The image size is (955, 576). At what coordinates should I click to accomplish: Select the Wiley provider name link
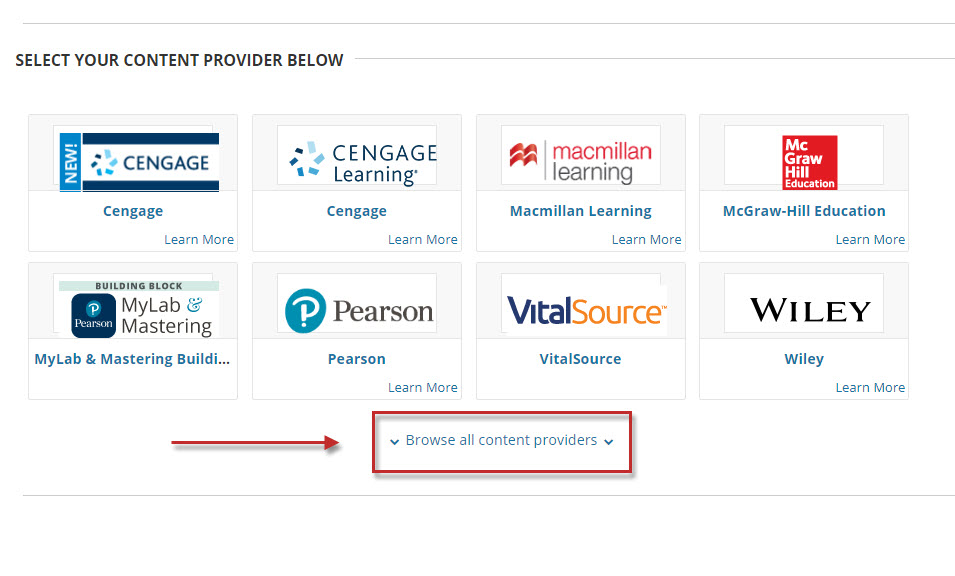(804, 359)
